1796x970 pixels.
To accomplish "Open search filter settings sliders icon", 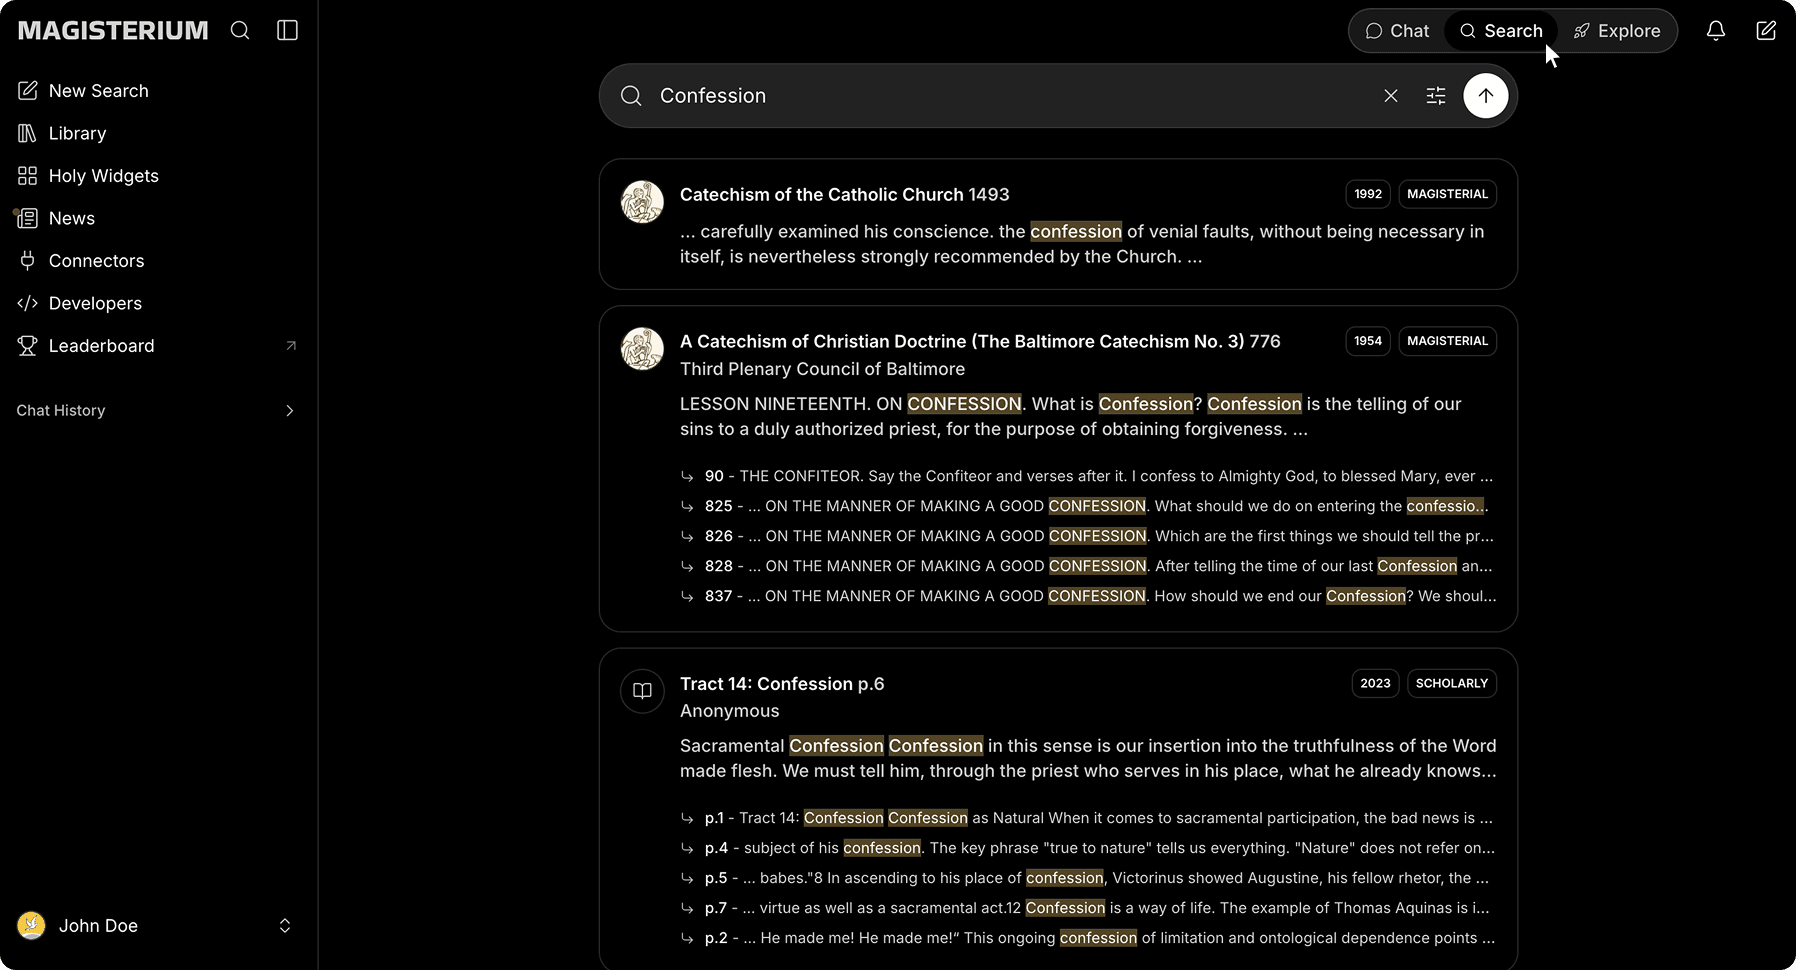I will click(x=1436, y=96).
